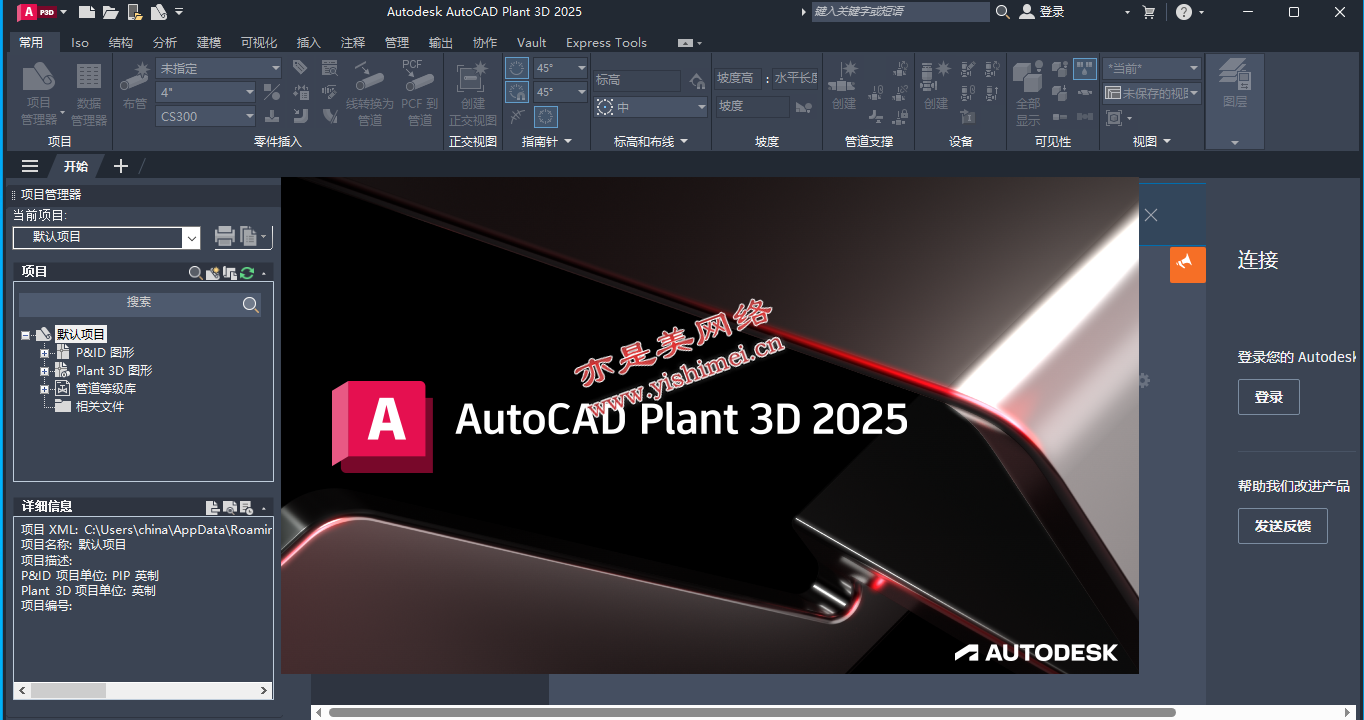Click the hamburger menu icon beside 开始 tab
1364x720 pixels.
(30, 166)
